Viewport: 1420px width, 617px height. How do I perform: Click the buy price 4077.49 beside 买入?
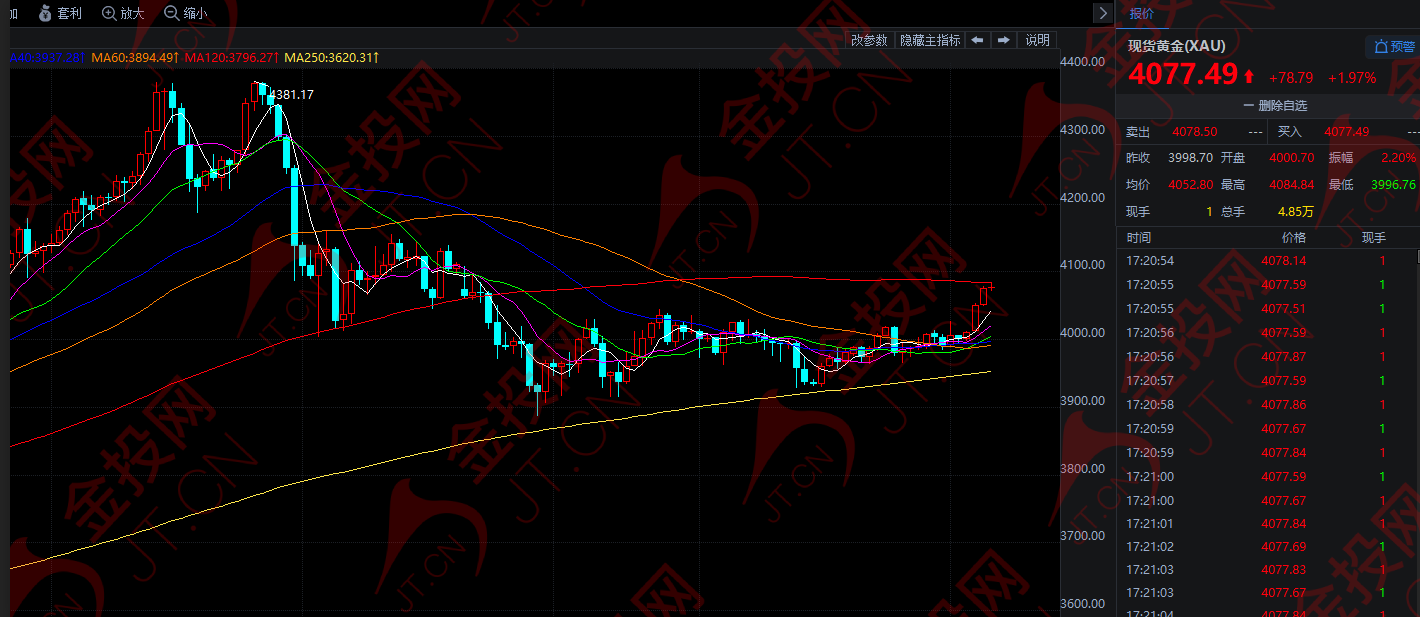point(1347,132)
